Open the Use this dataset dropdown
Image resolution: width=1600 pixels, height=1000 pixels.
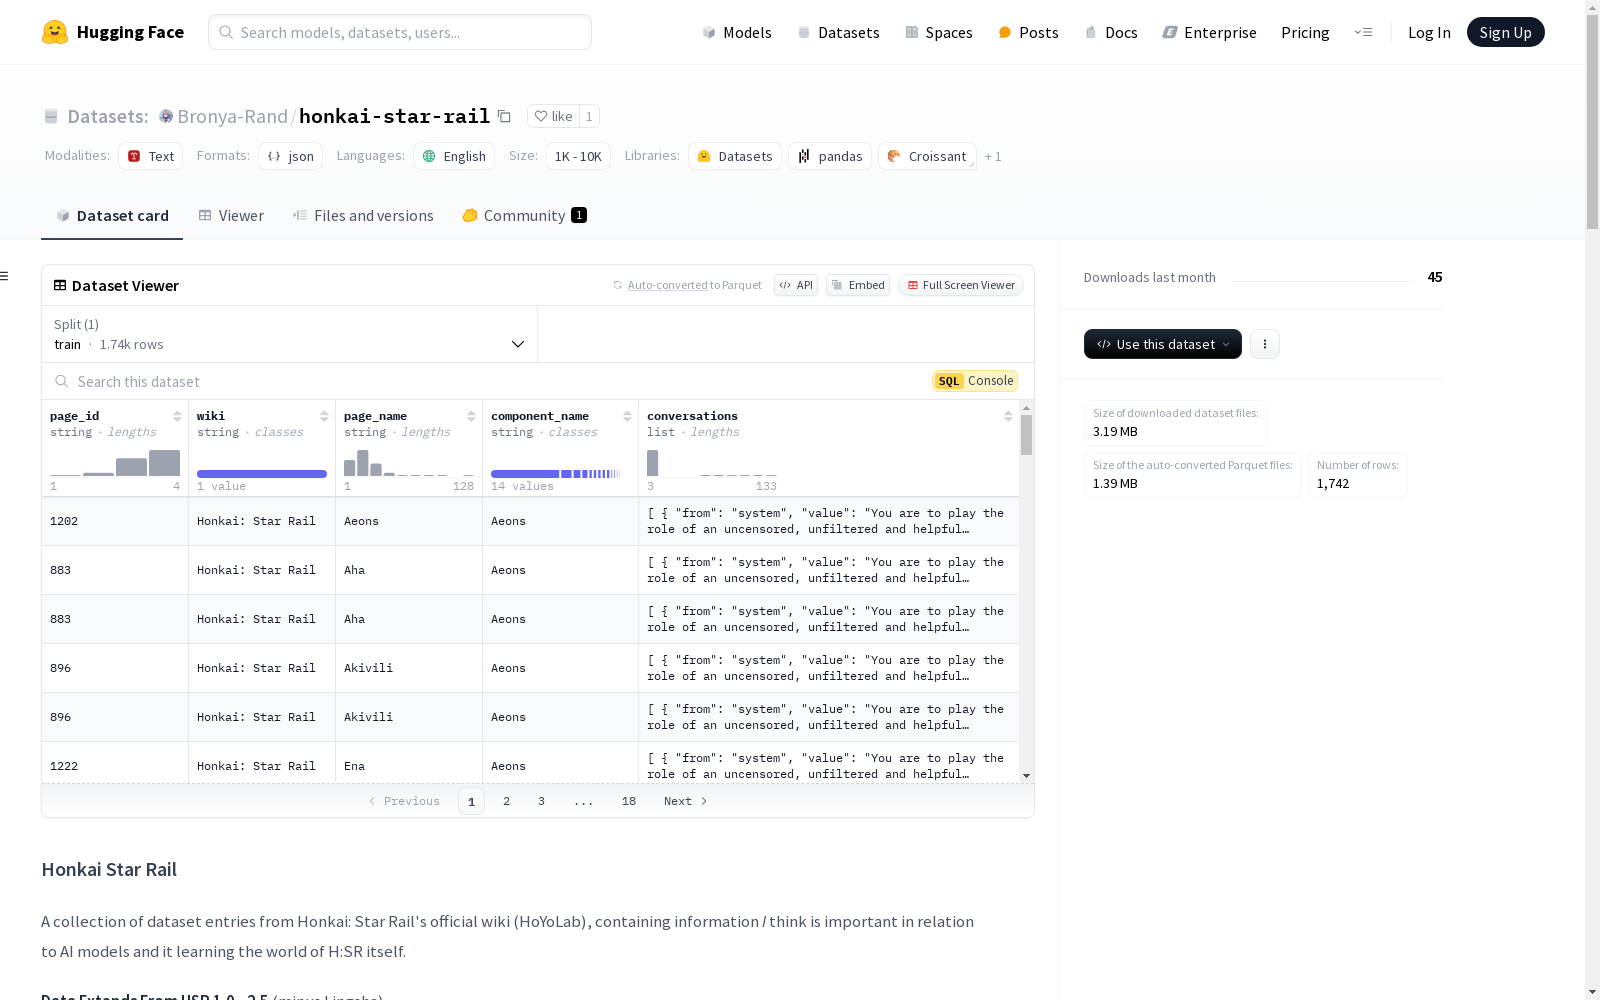(x=1163, y=344)
